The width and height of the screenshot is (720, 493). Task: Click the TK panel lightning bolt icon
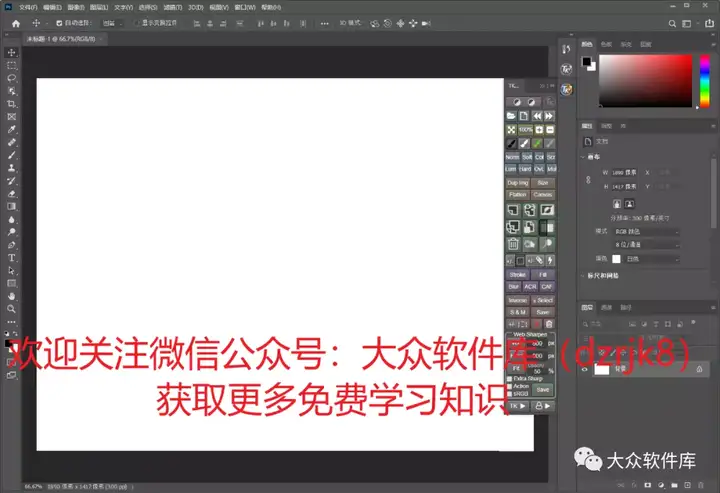tap(550, 261)
